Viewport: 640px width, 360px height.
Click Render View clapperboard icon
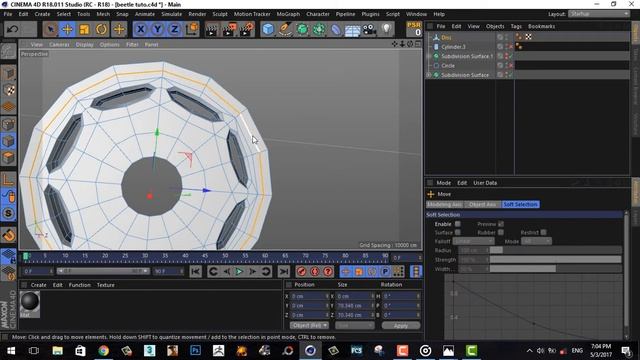tap(211, 29)
